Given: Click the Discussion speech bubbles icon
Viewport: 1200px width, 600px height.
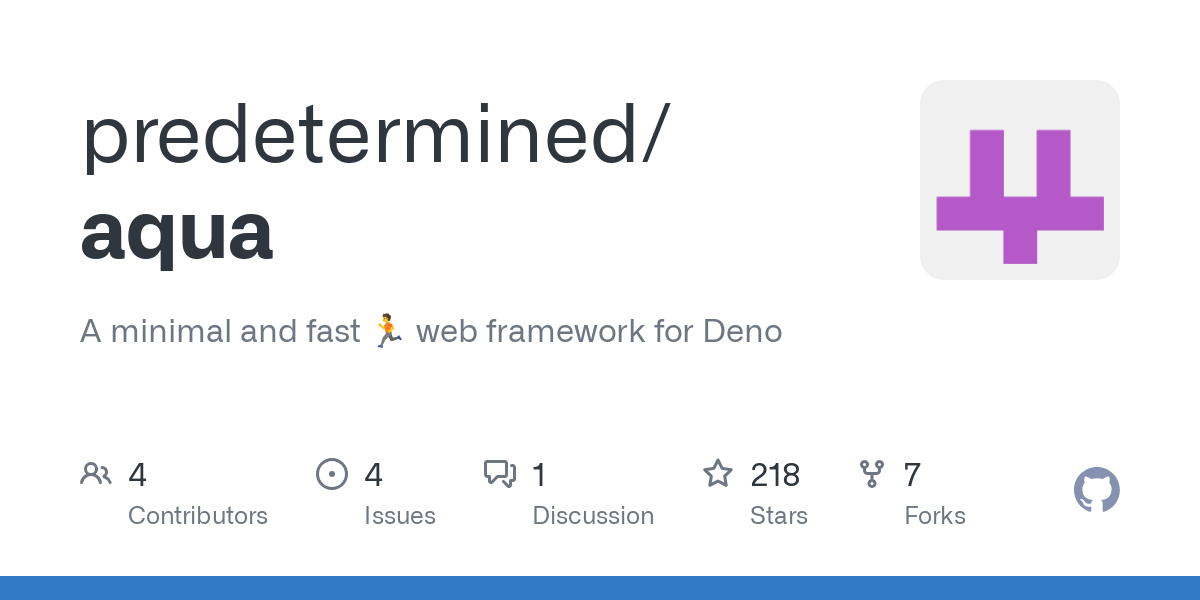Looking at the screenshot, I should pyautogui.click(x=500, y=474).
